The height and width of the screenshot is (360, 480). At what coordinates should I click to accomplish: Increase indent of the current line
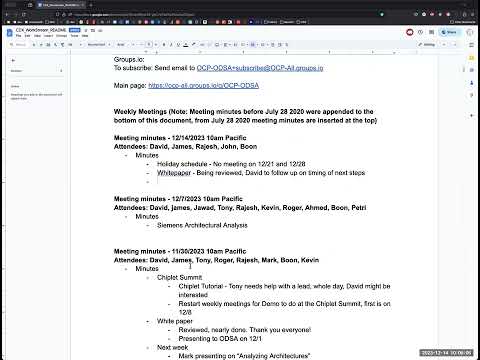279,44
